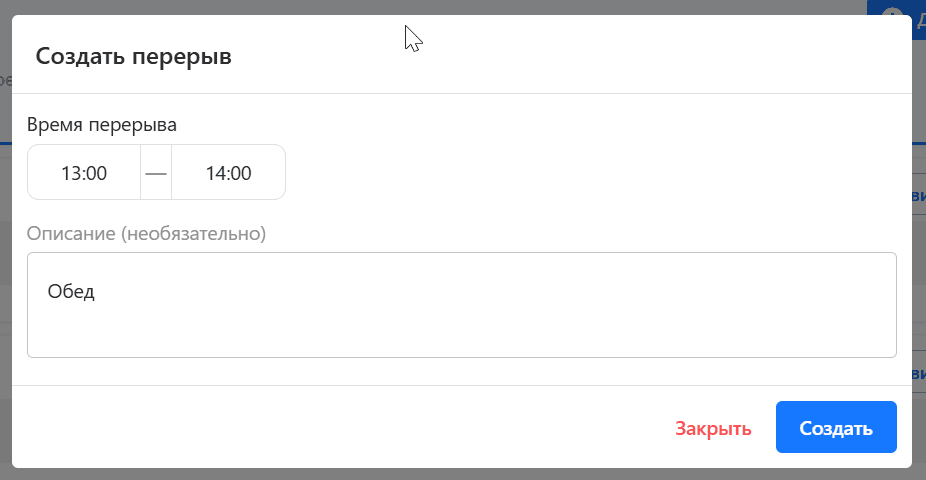Click the lower cut-off blue link at right edge
The height and width of the screenshot is (480, 926).
click(919, 373)
